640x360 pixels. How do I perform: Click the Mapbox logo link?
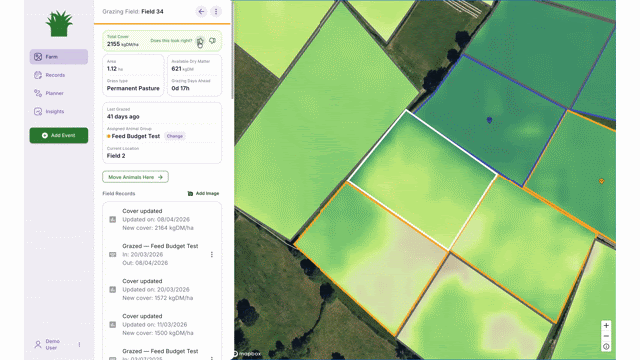pyautogui.click(x=247, y=354)
